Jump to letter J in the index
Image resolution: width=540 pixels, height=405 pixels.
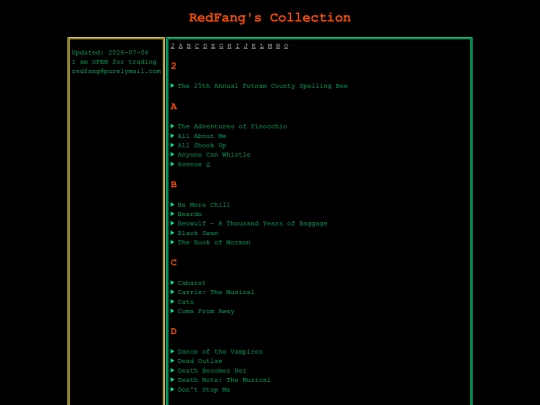coord(246,46)
